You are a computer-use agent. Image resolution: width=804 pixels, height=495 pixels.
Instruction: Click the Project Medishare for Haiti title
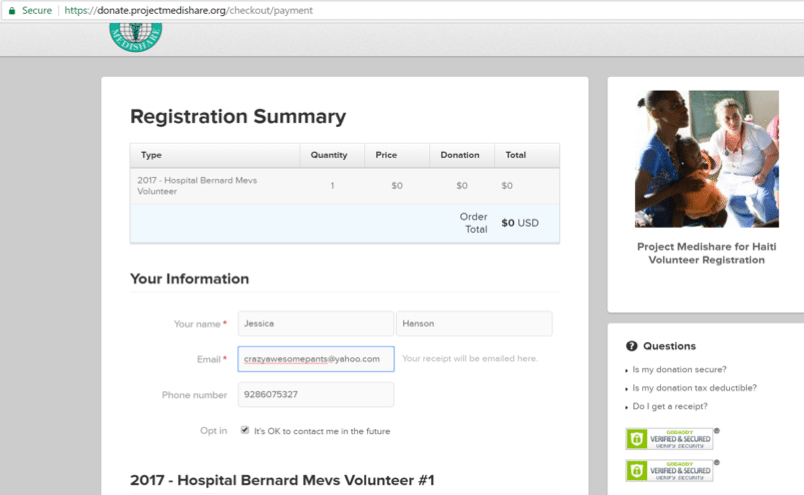(707, 253)
